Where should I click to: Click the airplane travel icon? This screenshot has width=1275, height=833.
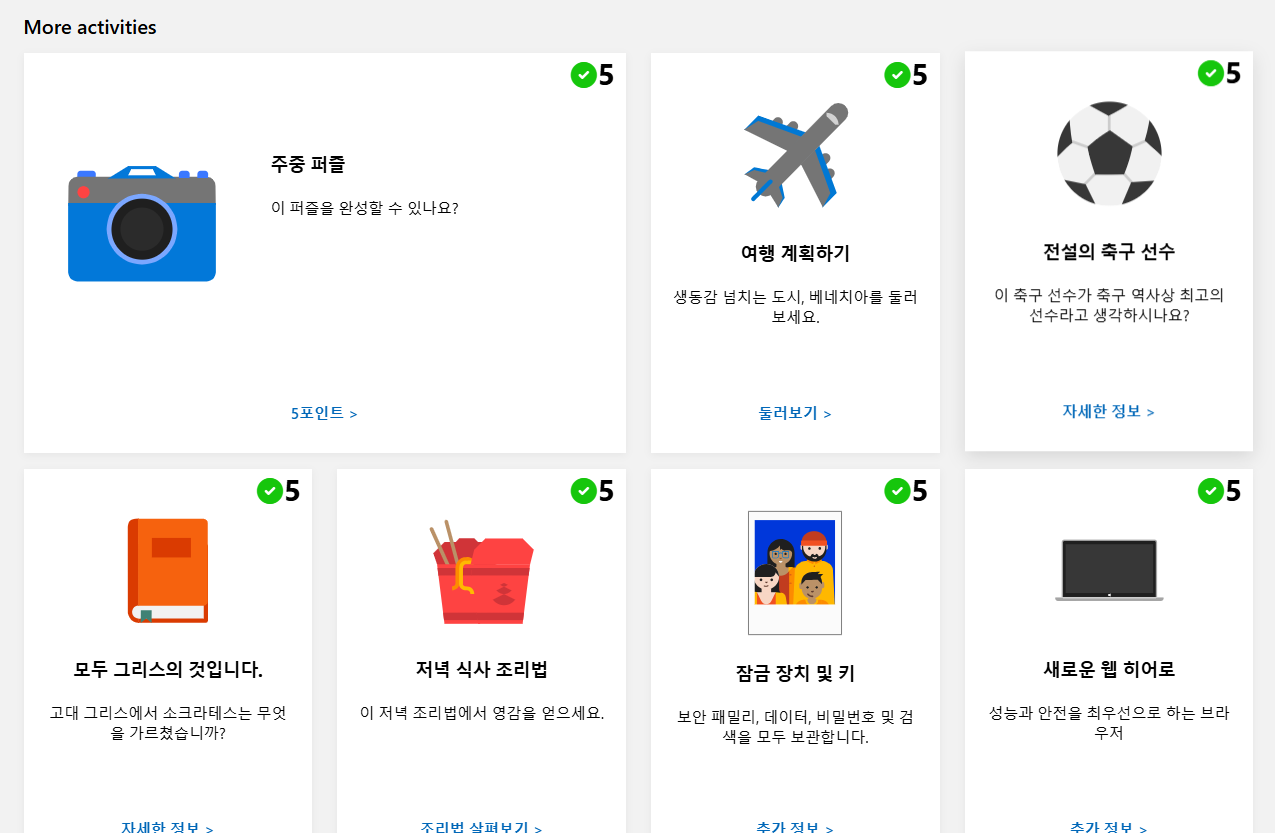click(x=795, y=155)
